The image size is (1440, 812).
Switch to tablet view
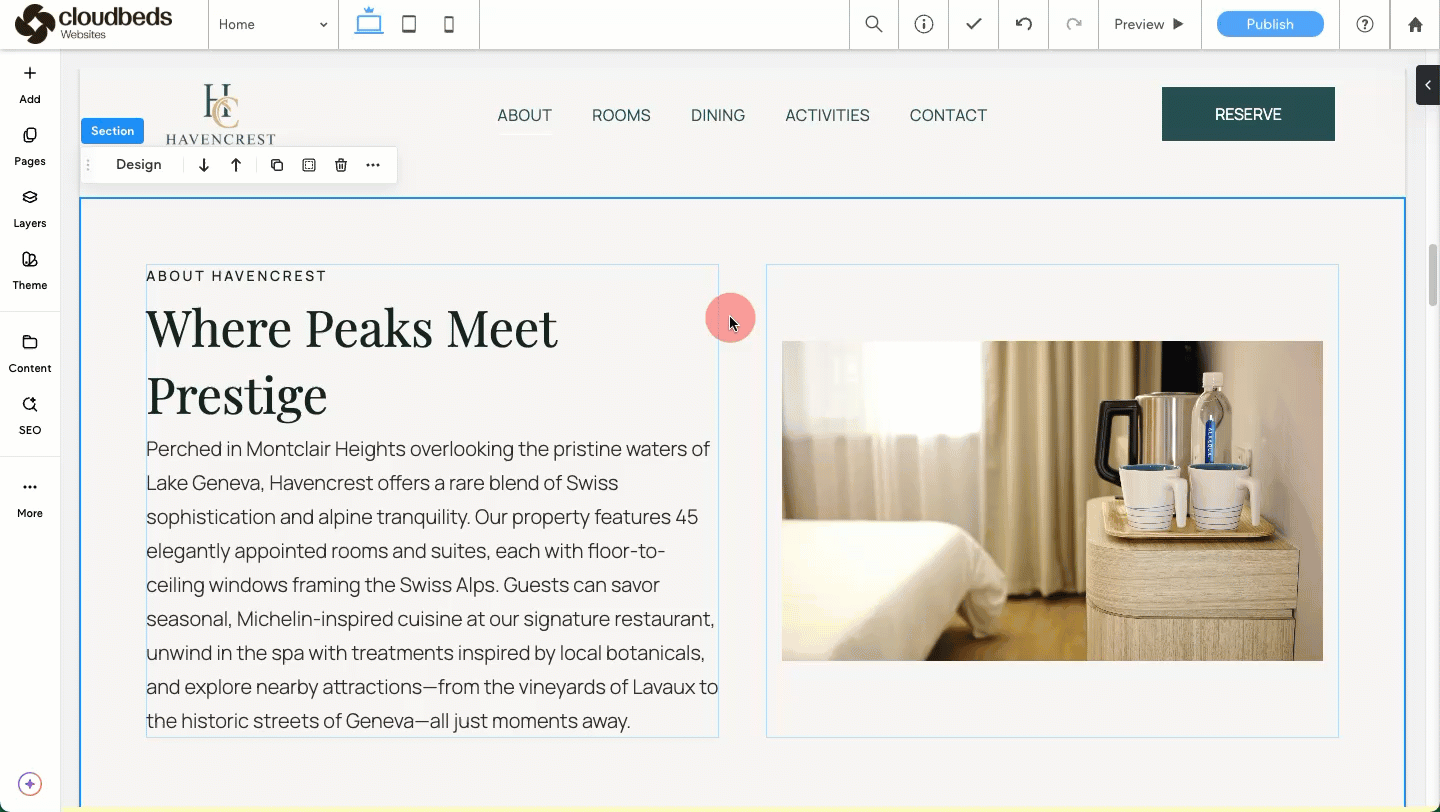click(409, 24)
